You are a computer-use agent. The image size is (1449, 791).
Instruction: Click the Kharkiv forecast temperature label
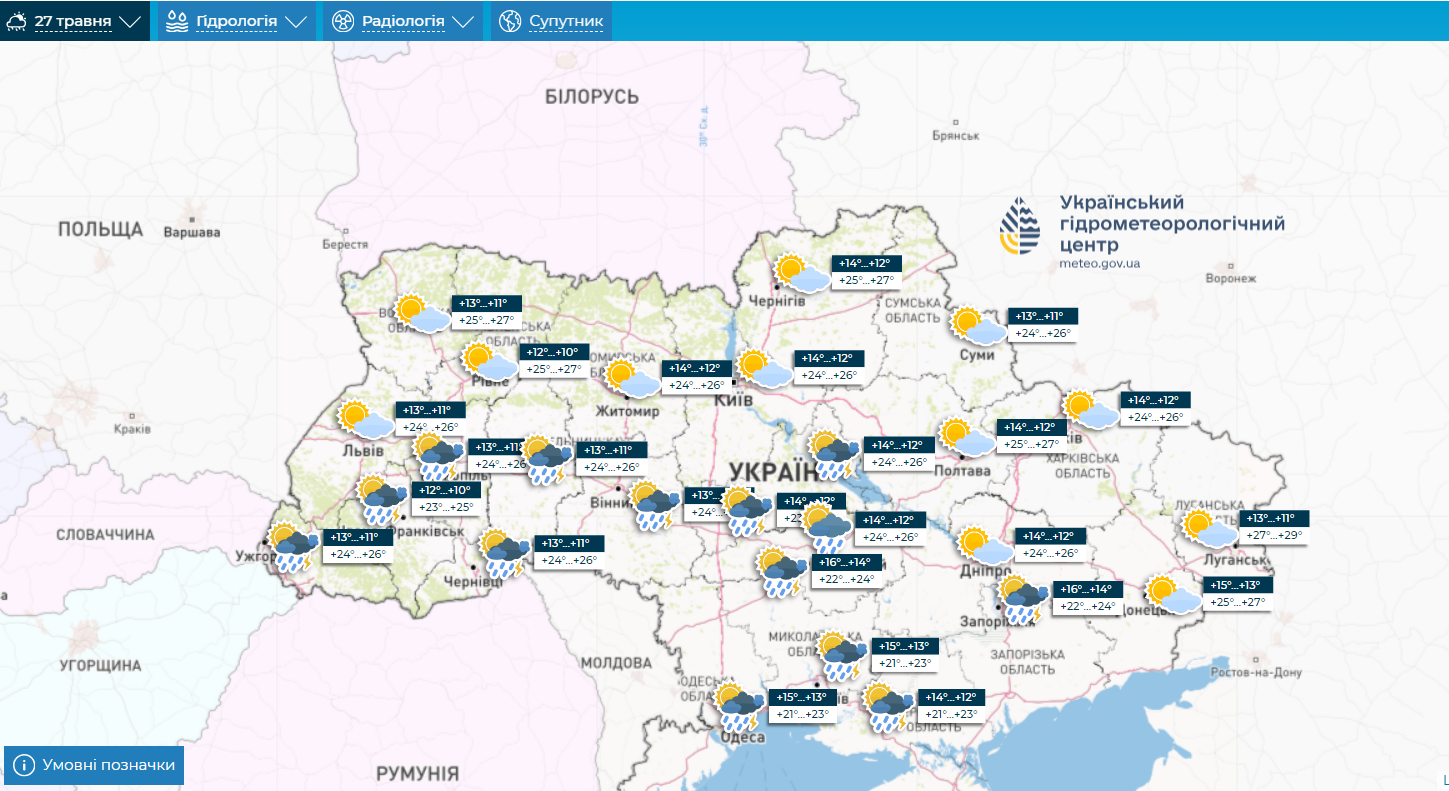tap(1155, 417)
